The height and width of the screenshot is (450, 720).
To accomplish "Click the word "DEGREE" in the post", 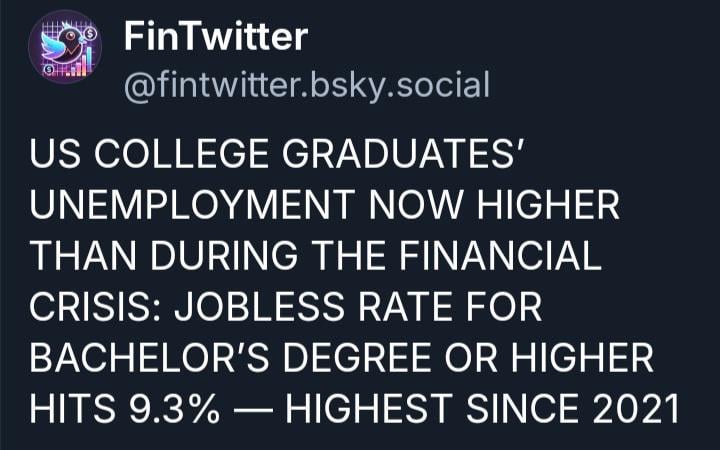I will click(327, 357).
